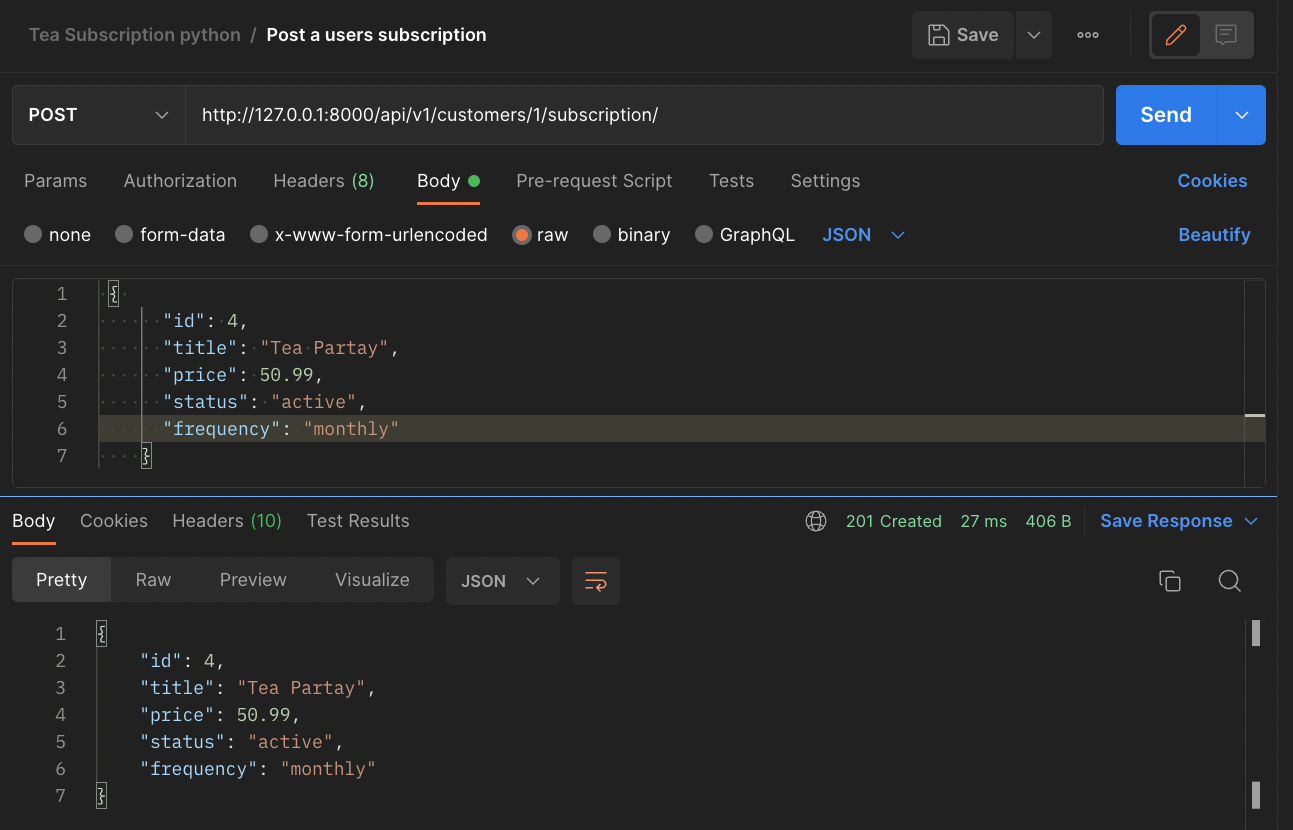Image resolution: width=1293 pixels, height=830 pixels.
Task: Select the GraphQL body type
Action: [744, 235]
